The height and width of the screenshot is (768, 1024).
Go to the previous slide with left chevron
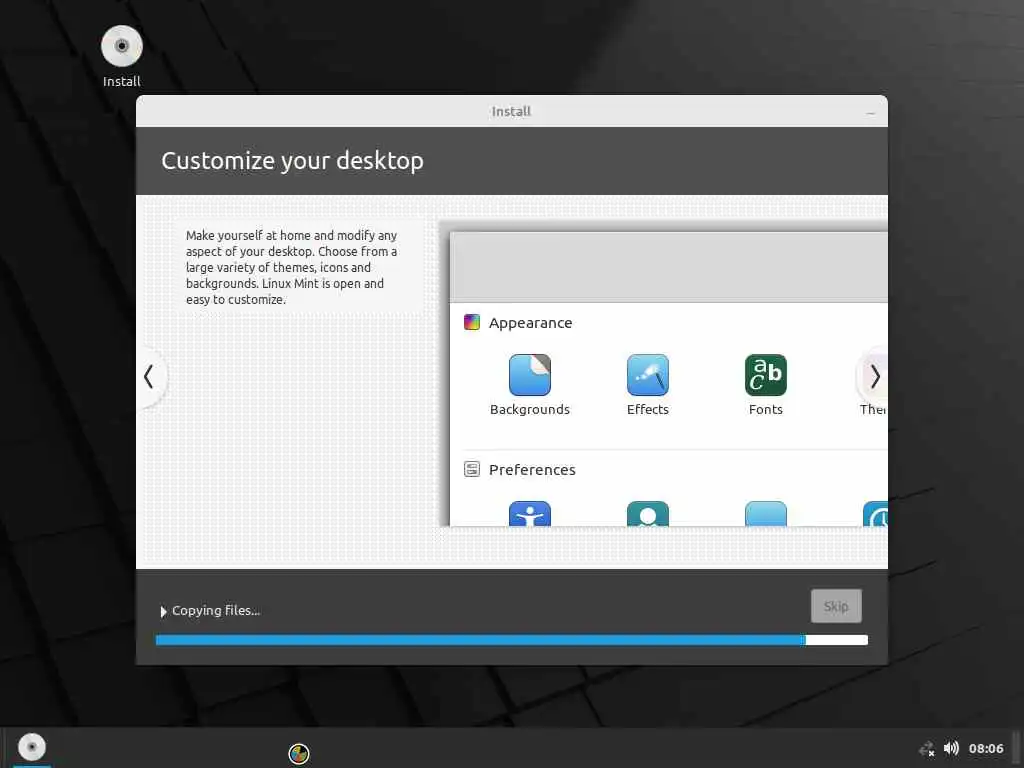pos(150,377)
